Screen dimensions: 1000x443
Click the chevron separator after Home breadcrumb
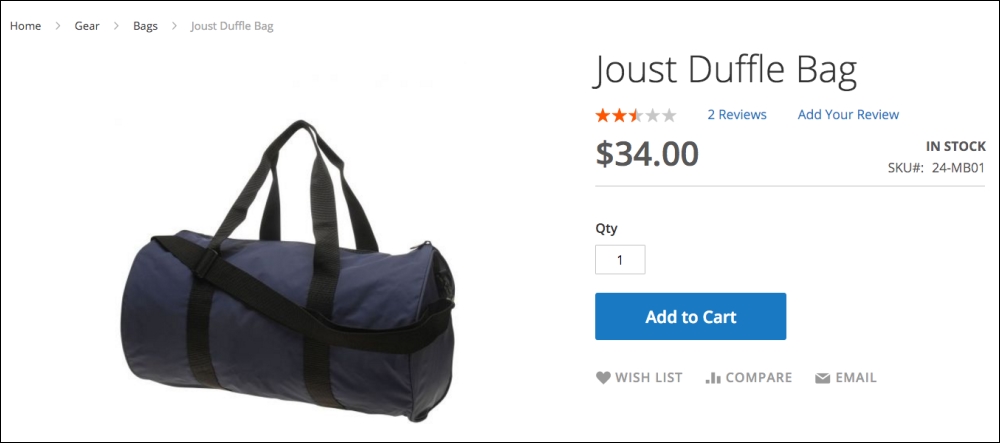click(57, 26)
